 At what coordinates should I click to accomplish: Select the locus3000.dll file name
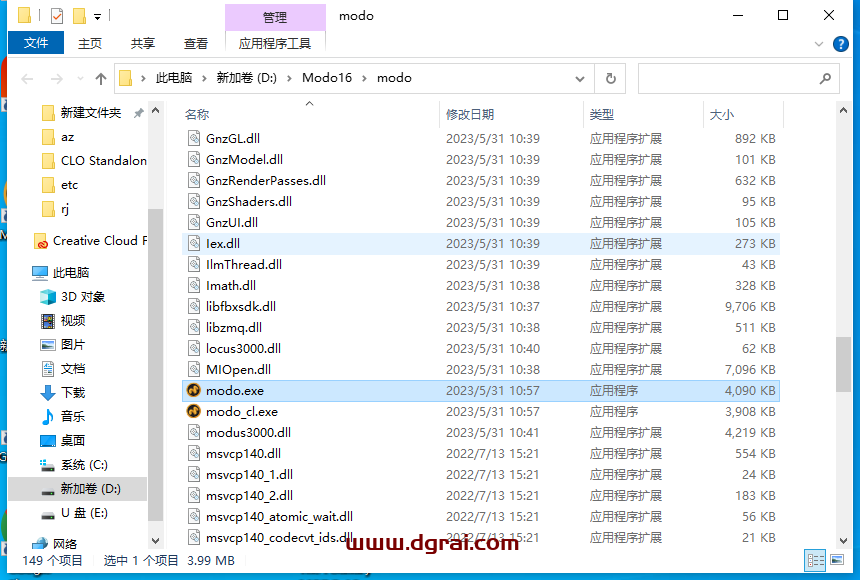pos(243,348)
